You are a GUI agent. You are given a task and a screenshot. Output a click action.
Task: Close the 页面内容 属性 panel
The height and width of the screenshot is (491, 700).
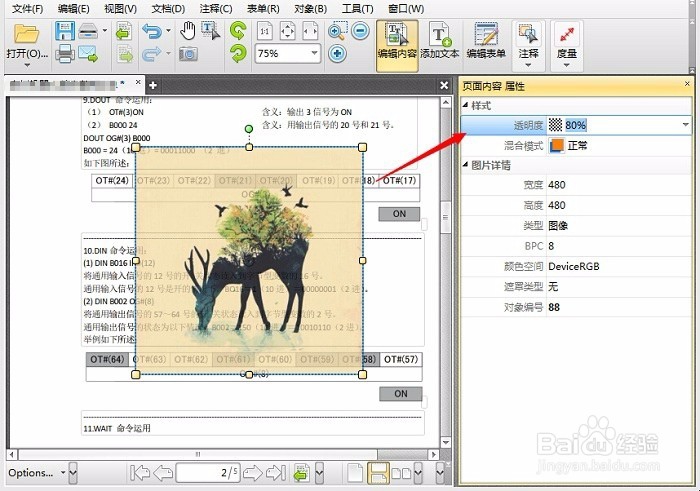click(687, 83)
